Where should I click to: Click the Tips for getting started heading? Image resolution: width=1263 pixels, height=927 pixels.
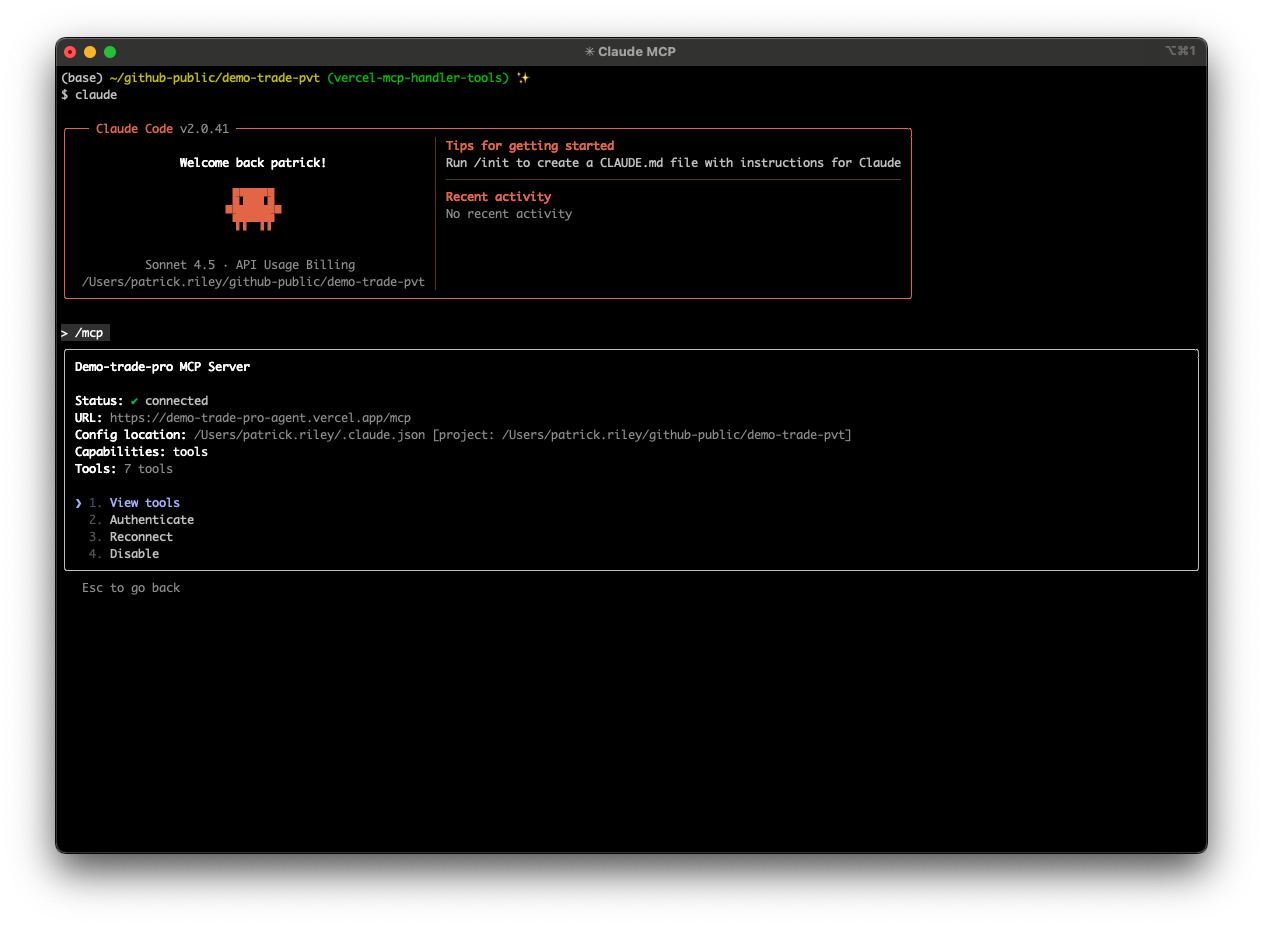point(529,146)
